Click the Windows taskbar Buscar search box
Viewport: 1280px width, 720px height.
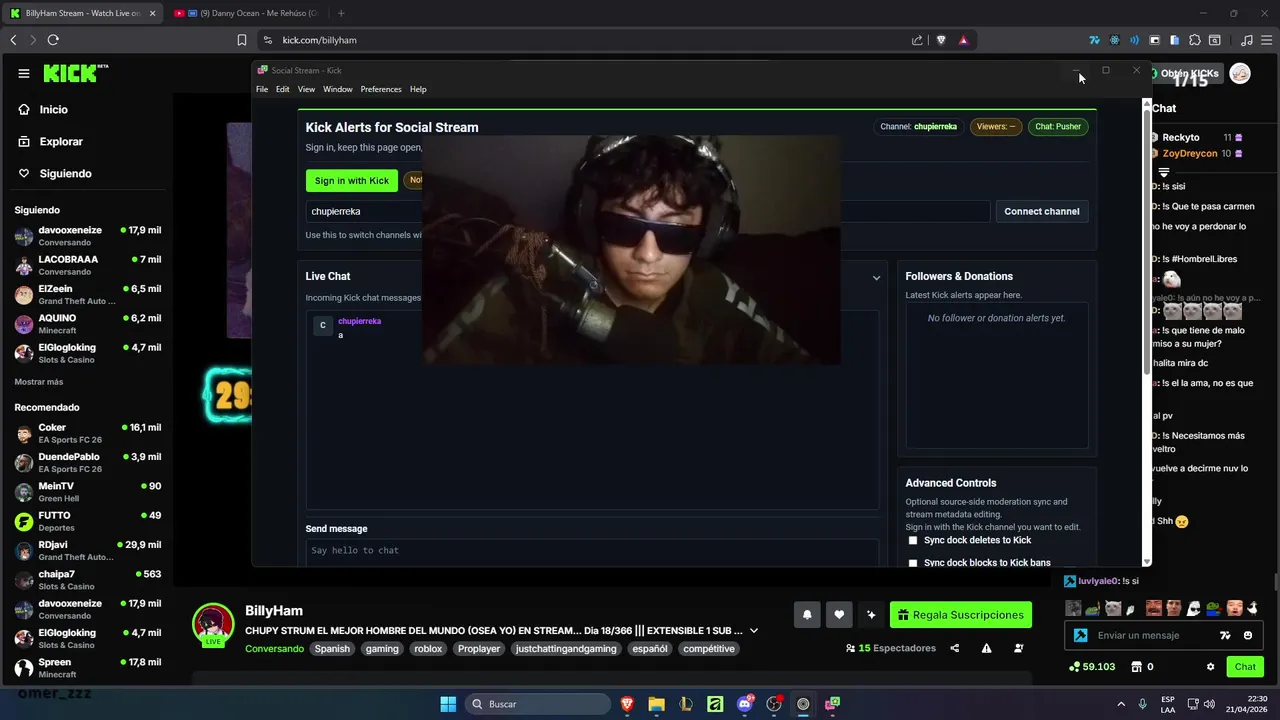539,704
